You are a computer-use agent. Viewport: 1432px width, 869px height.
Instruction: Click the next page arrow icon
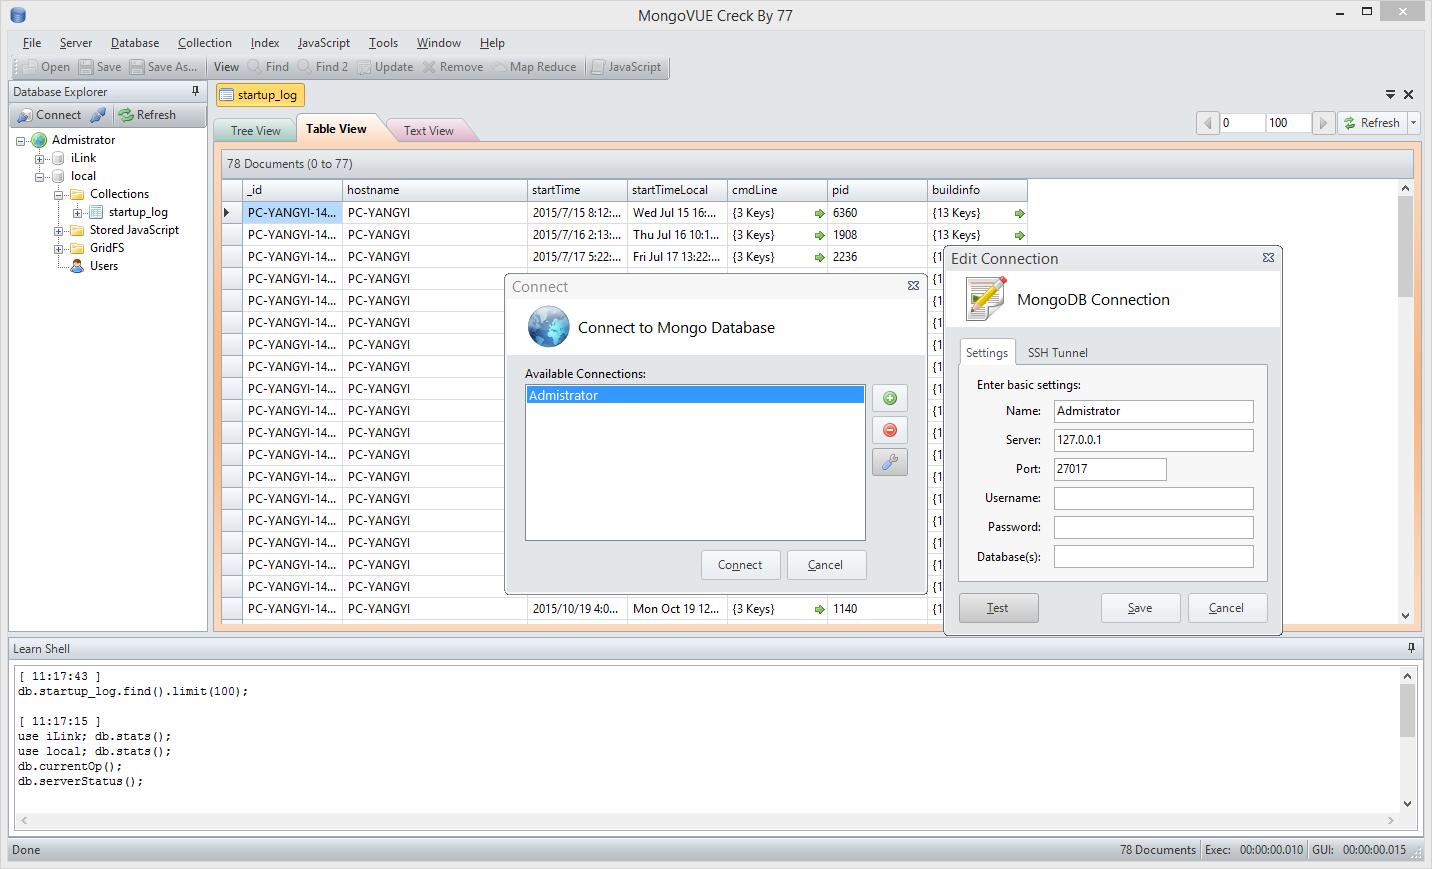(1322, 123)
